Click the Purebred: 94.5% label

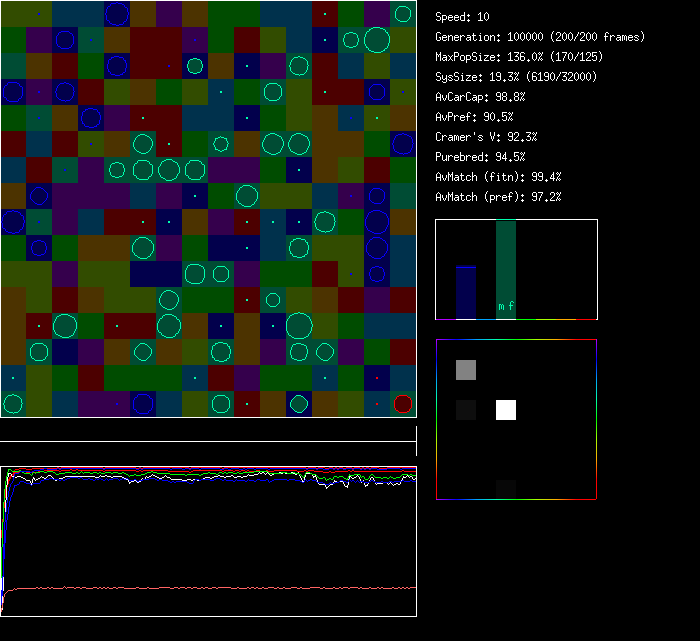480,157
